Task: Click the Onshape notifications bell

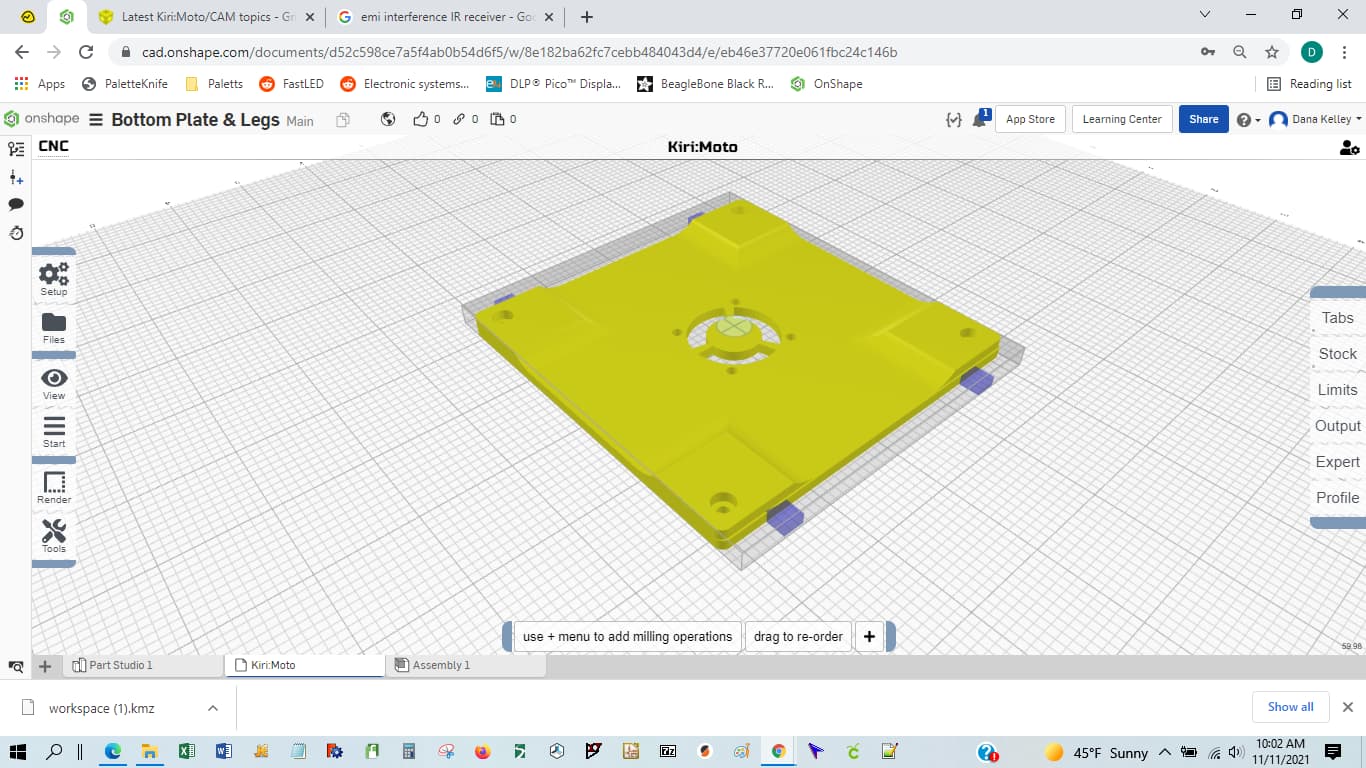Action: pos(980,120)
